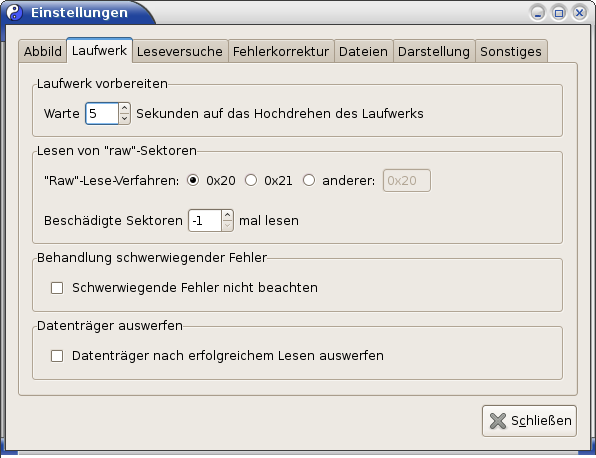Select the 0x21 raw reading mode
This screenshot has width=596, height=458.
tap(251, 180)
